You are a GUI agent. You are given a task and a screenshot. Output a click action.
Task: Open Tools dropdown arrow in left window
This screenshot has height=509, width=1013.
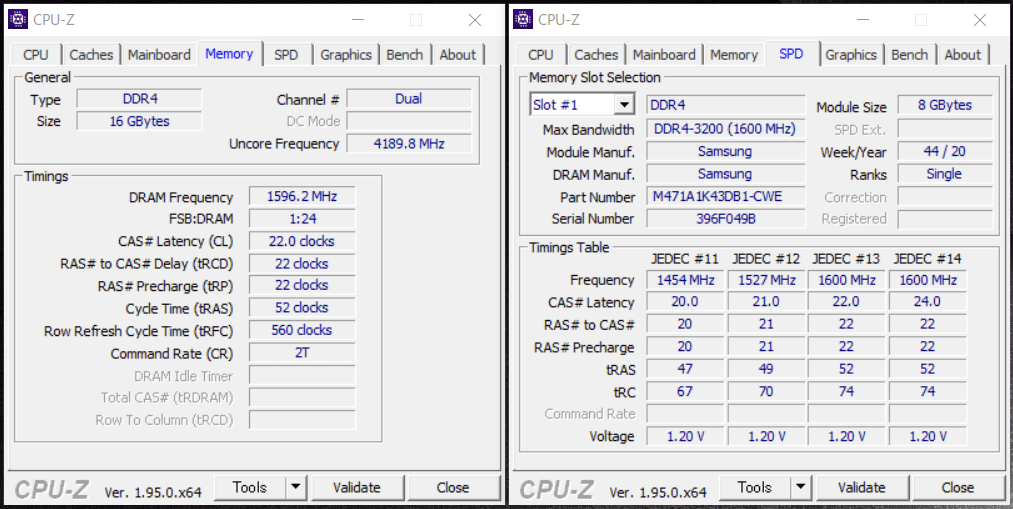pyautogui.click(x=296, y=488)
